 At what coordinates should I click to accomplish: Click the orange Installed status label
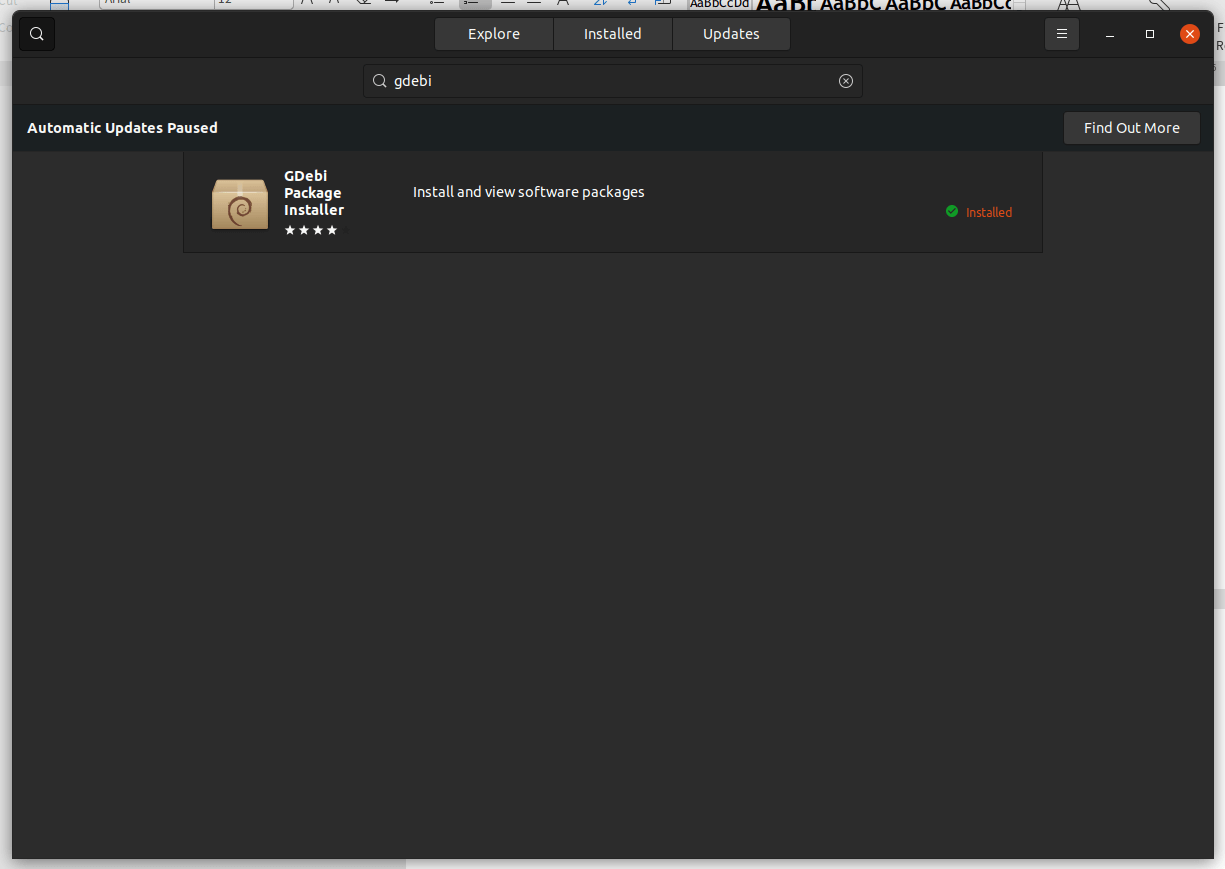pyautogui.click(x=989, y=212)
